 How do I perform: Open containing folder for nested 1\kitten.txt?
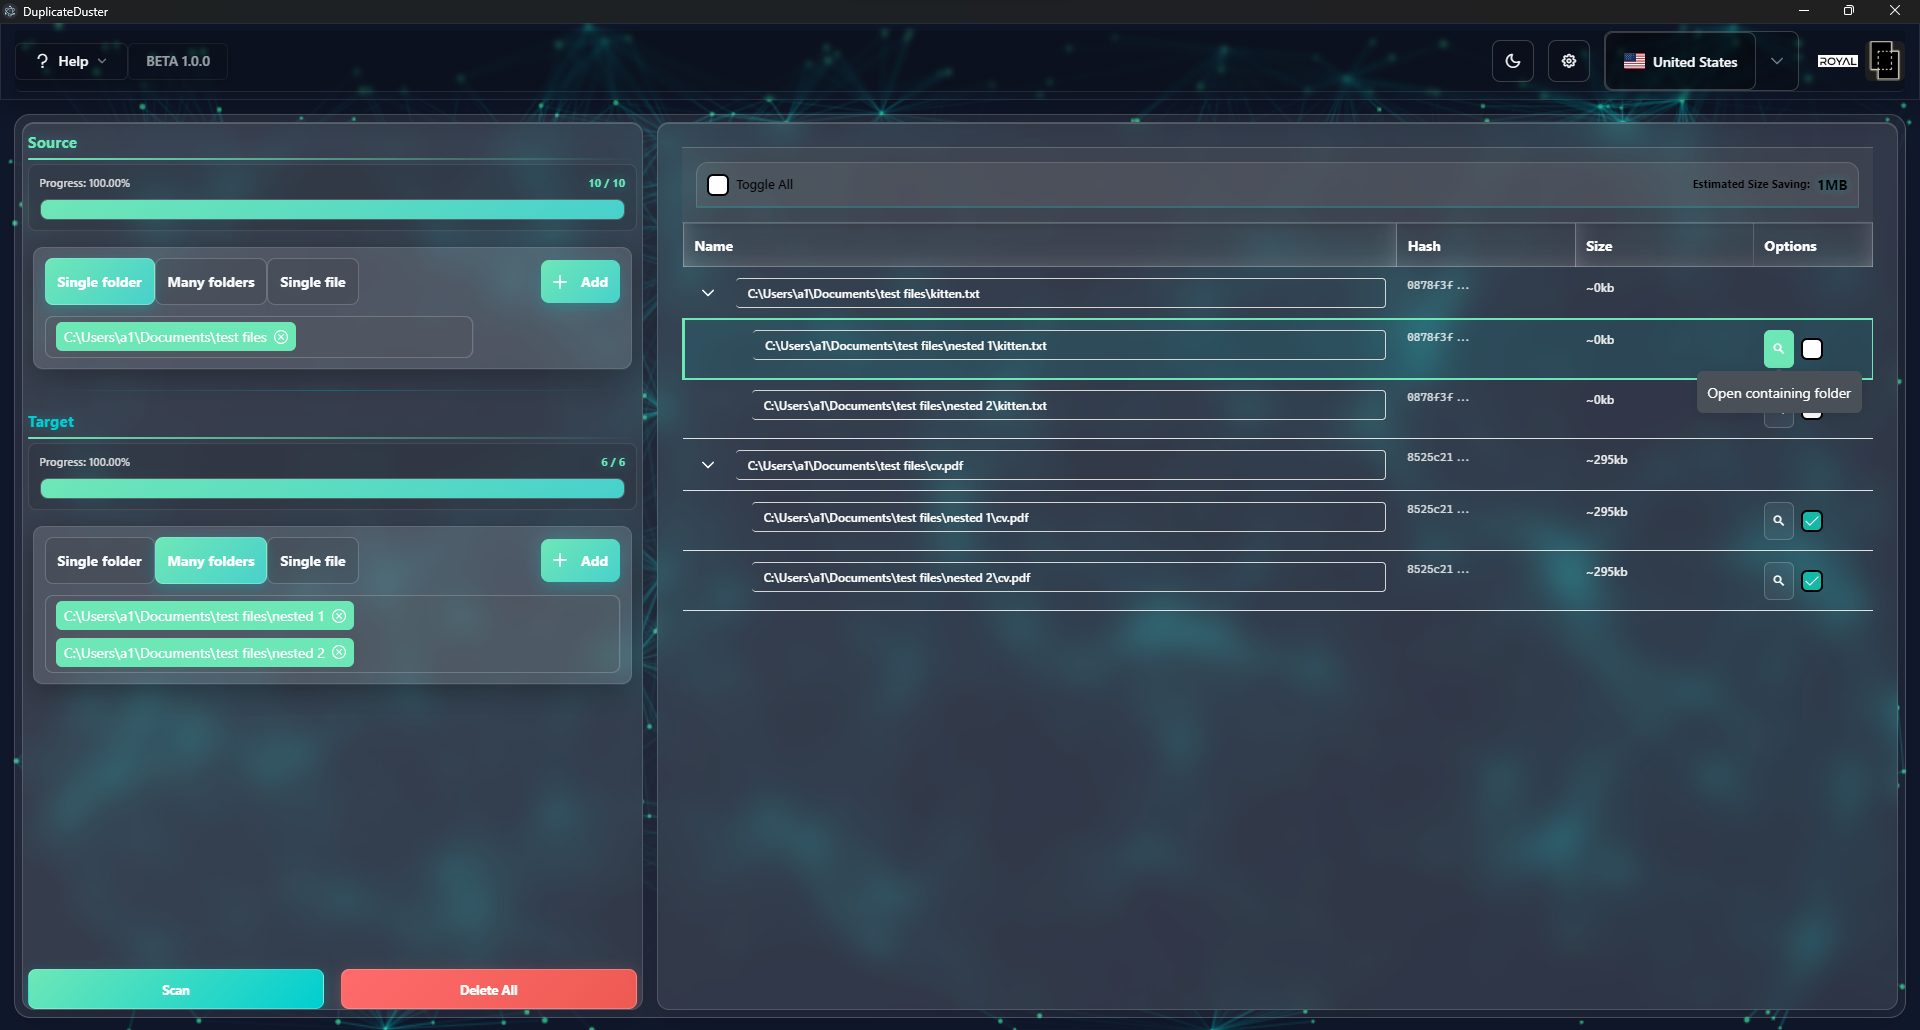pyautogui.click(x=1779, y=349)
